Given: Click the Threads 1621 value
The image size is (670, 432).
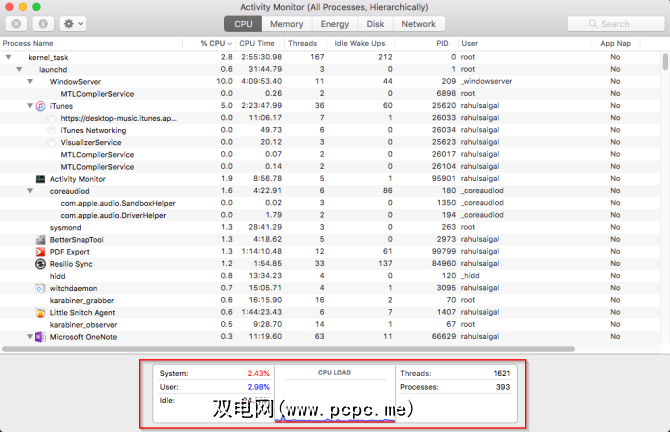Looking at the screenshot, I should coord(502,373).
